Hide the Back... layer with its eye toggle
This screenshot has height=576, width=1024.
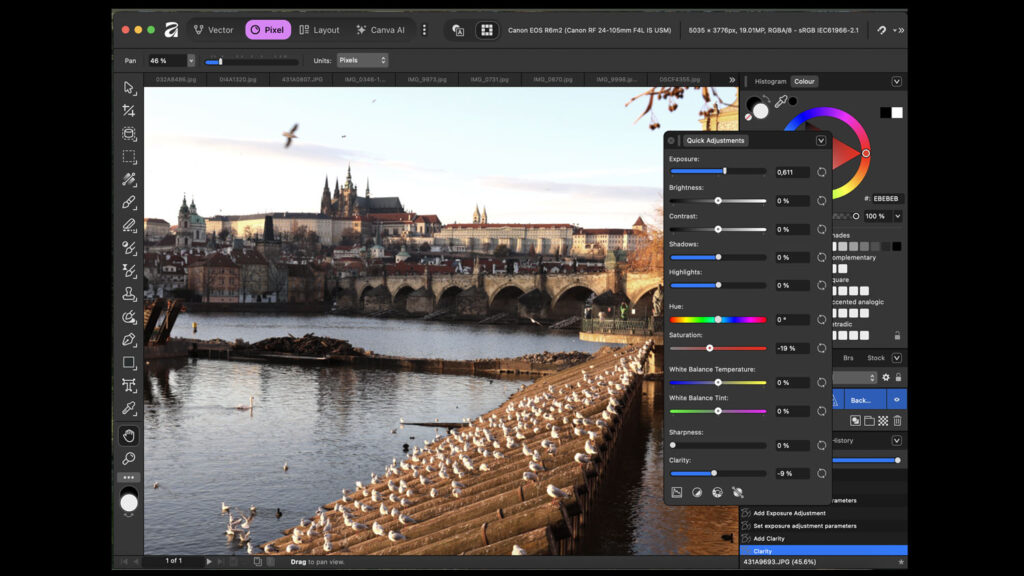tap(895, 400)
